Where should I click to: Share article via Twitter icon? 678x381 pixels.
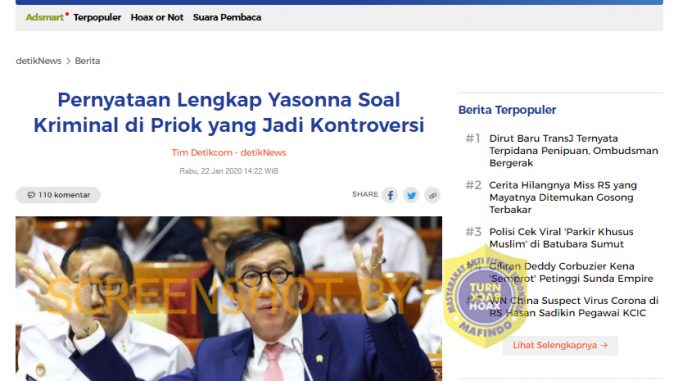[411, 195]
